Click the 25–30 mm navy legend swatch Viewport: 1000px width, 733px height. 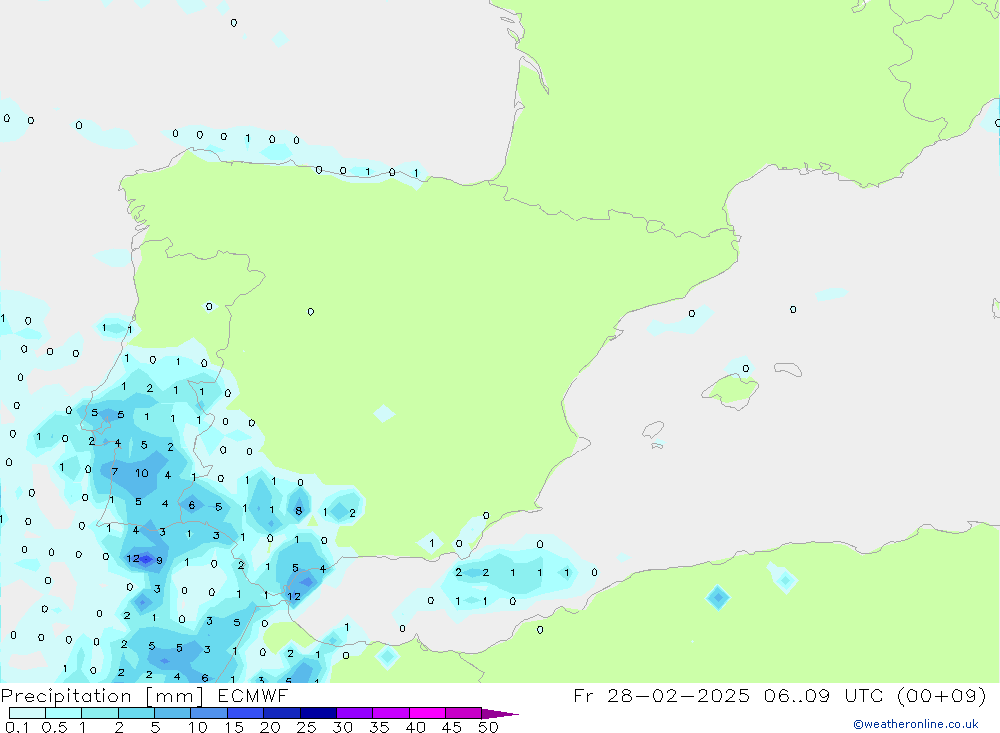[x=318, y=713]
